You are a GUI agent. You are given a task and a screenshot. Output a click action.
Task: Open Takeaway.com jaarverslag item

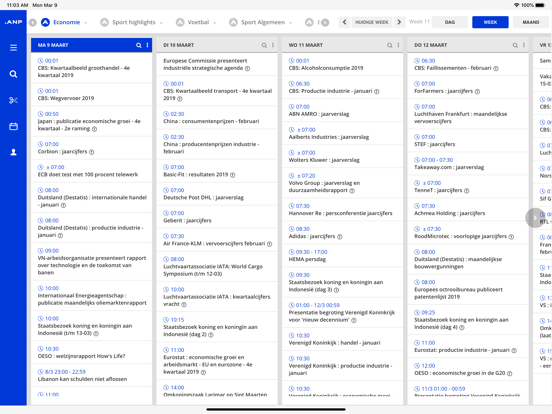(x=468, y=163)
